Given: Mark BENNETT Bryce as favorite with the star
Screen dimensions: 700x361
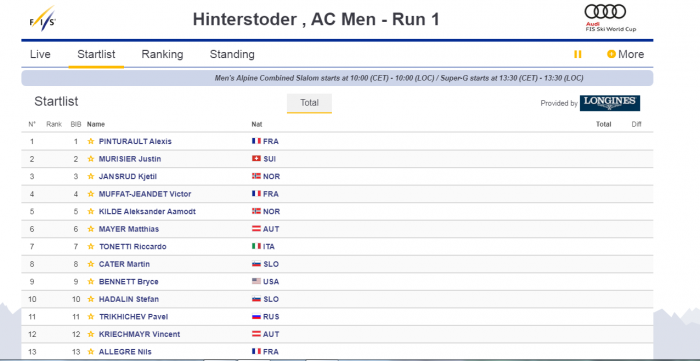Looking at the screenshot, I should pyautogui.click(x=91, y=282).
